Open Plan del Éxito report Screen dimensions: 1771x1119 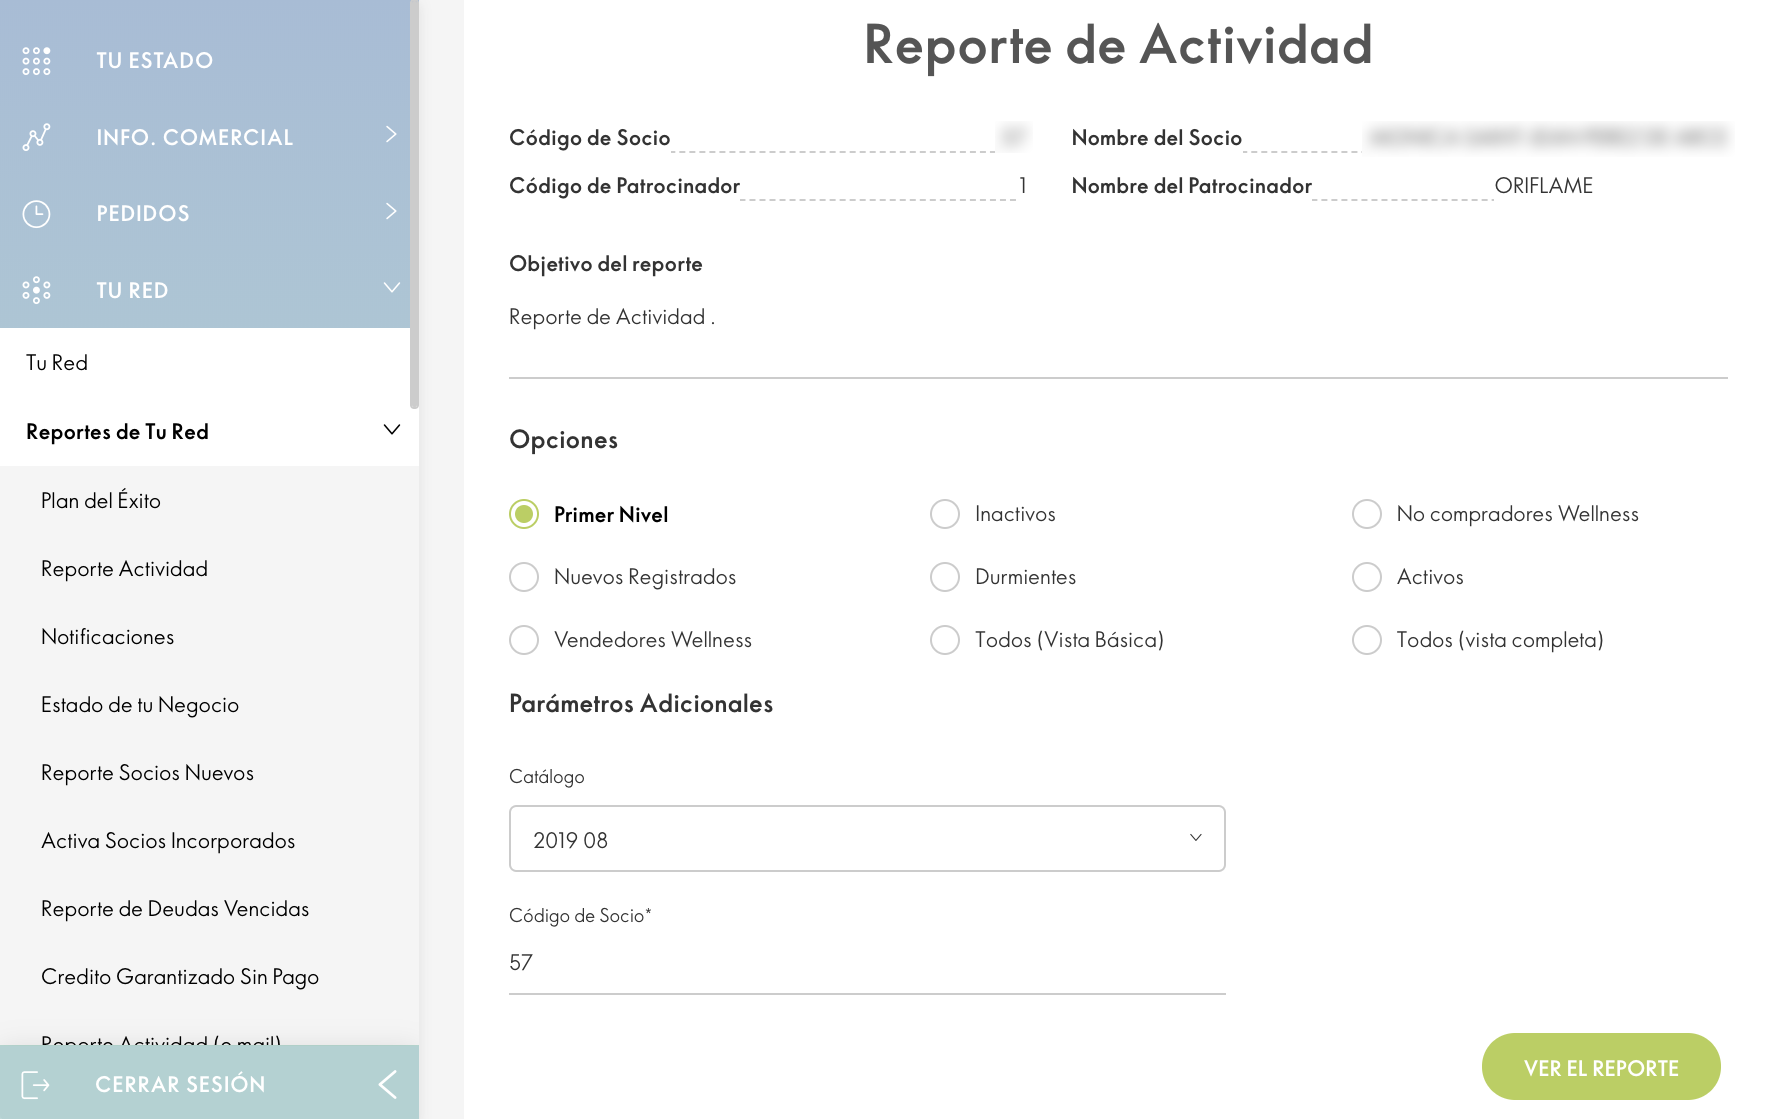tap(101, 501)
